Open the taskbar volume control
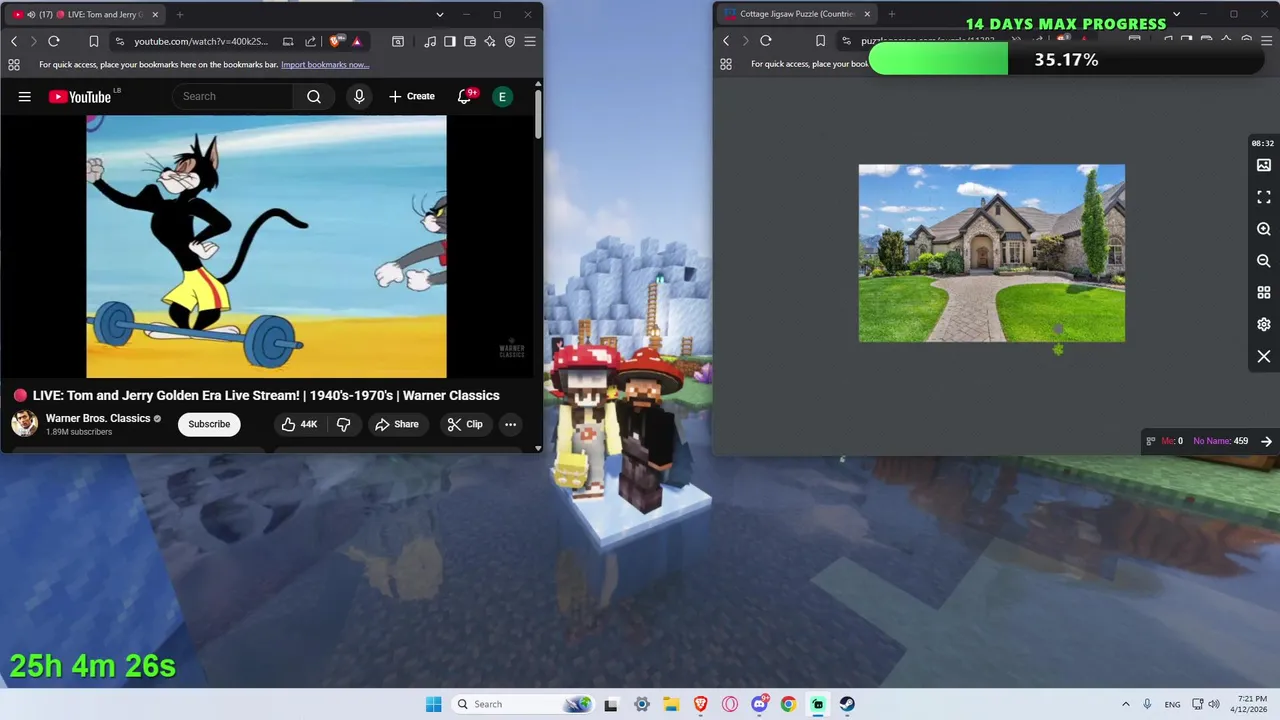Viewport: 1280px width, 720px height. pyautogui.click(x=1214, y=704)
